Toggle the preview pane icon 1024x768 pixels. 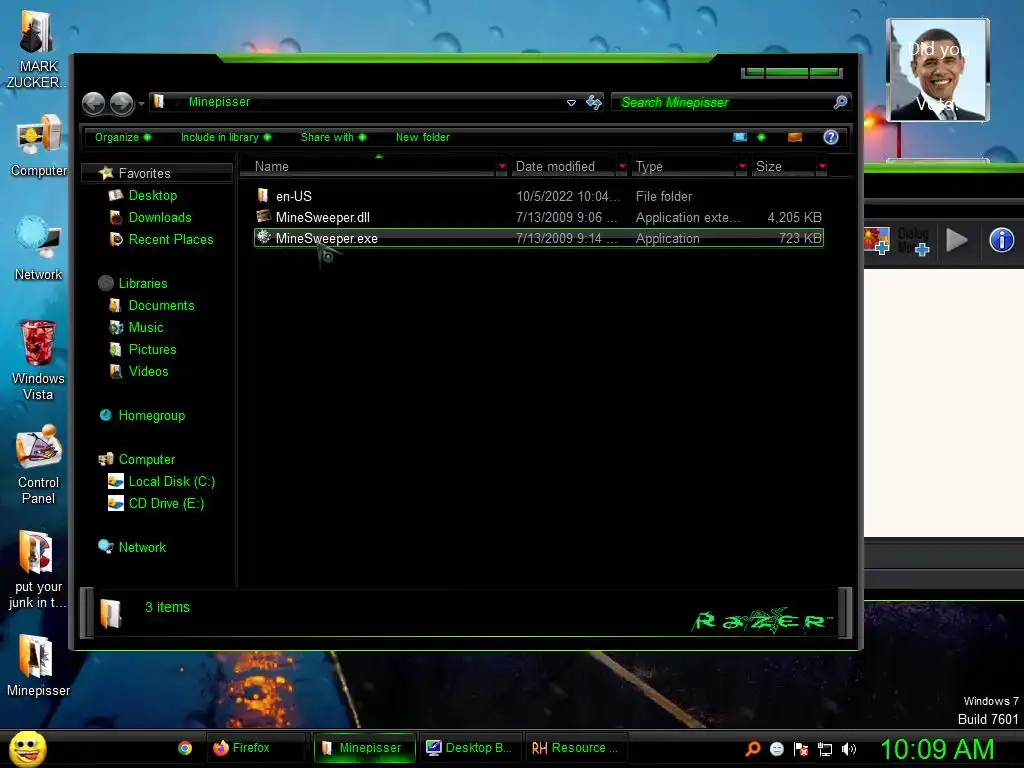(795, 137)
